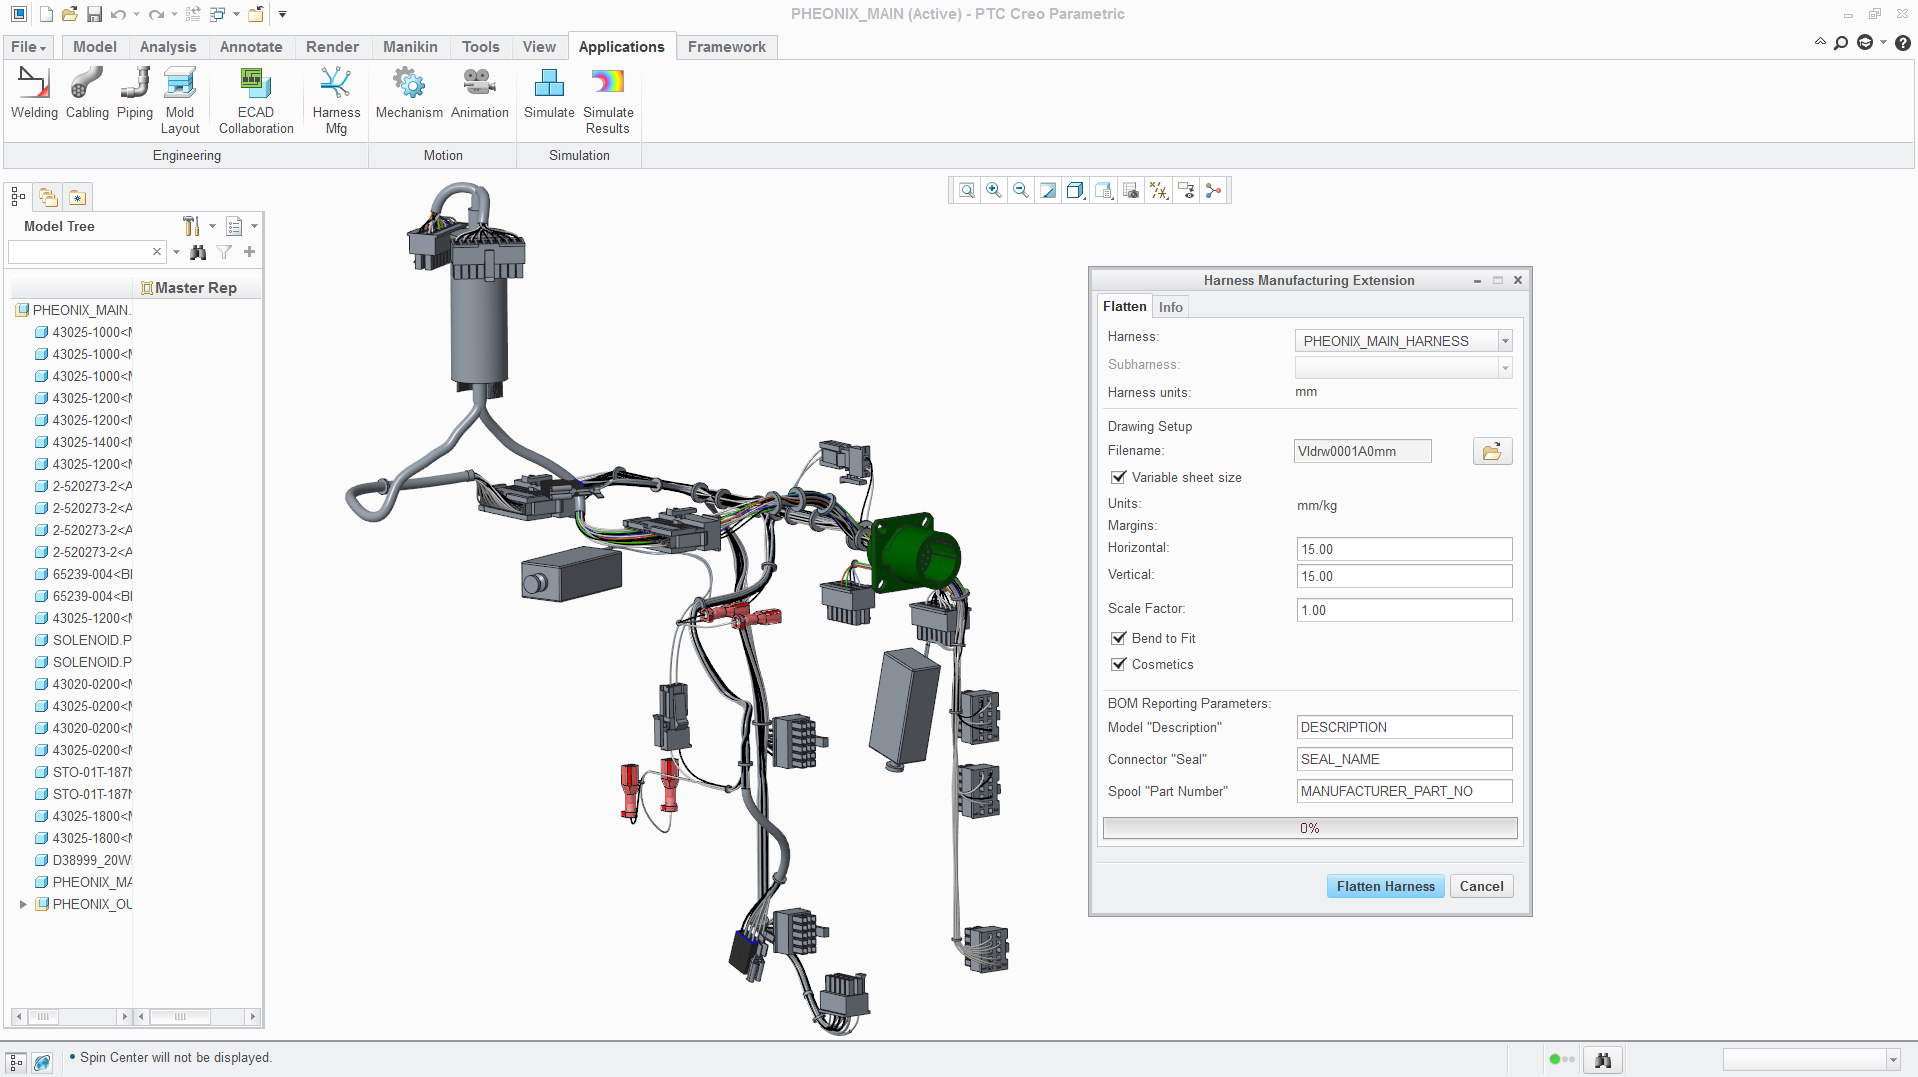Screen dimensions: 1918x1077
Task: Launch Simulate application
Action: 549,95
